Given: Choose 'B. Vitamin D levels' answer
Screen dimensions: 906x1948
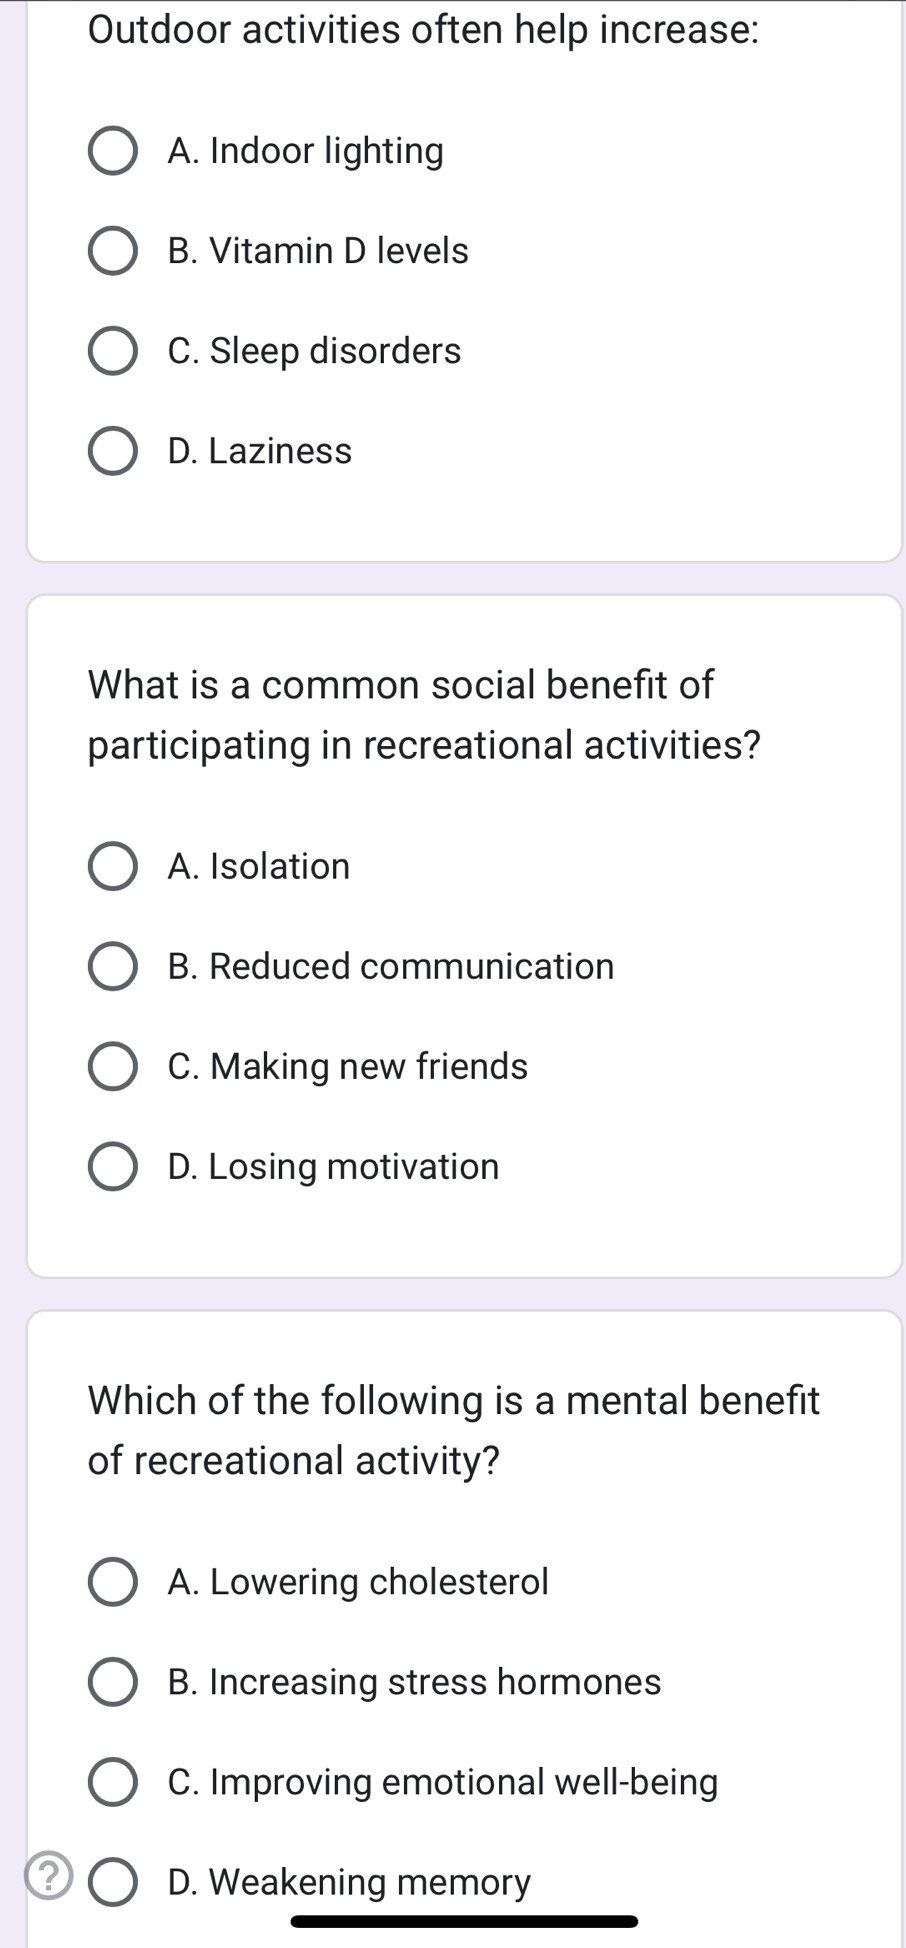Looking at the screenshot, I should coord(113,251).
